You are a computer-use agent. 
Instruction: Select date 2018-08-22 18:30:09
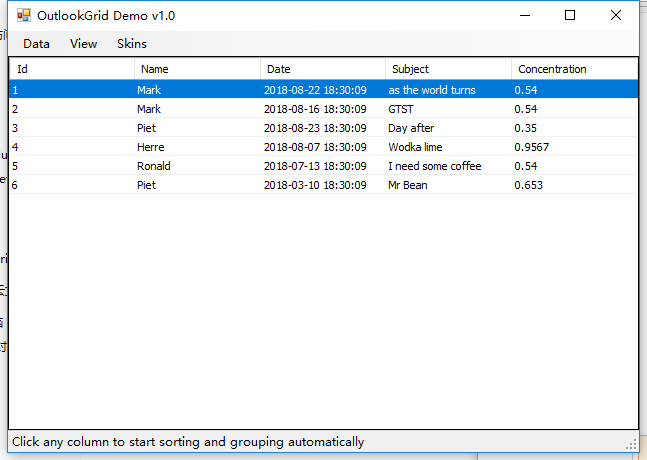pyautogui.click(x=323, y=90)
